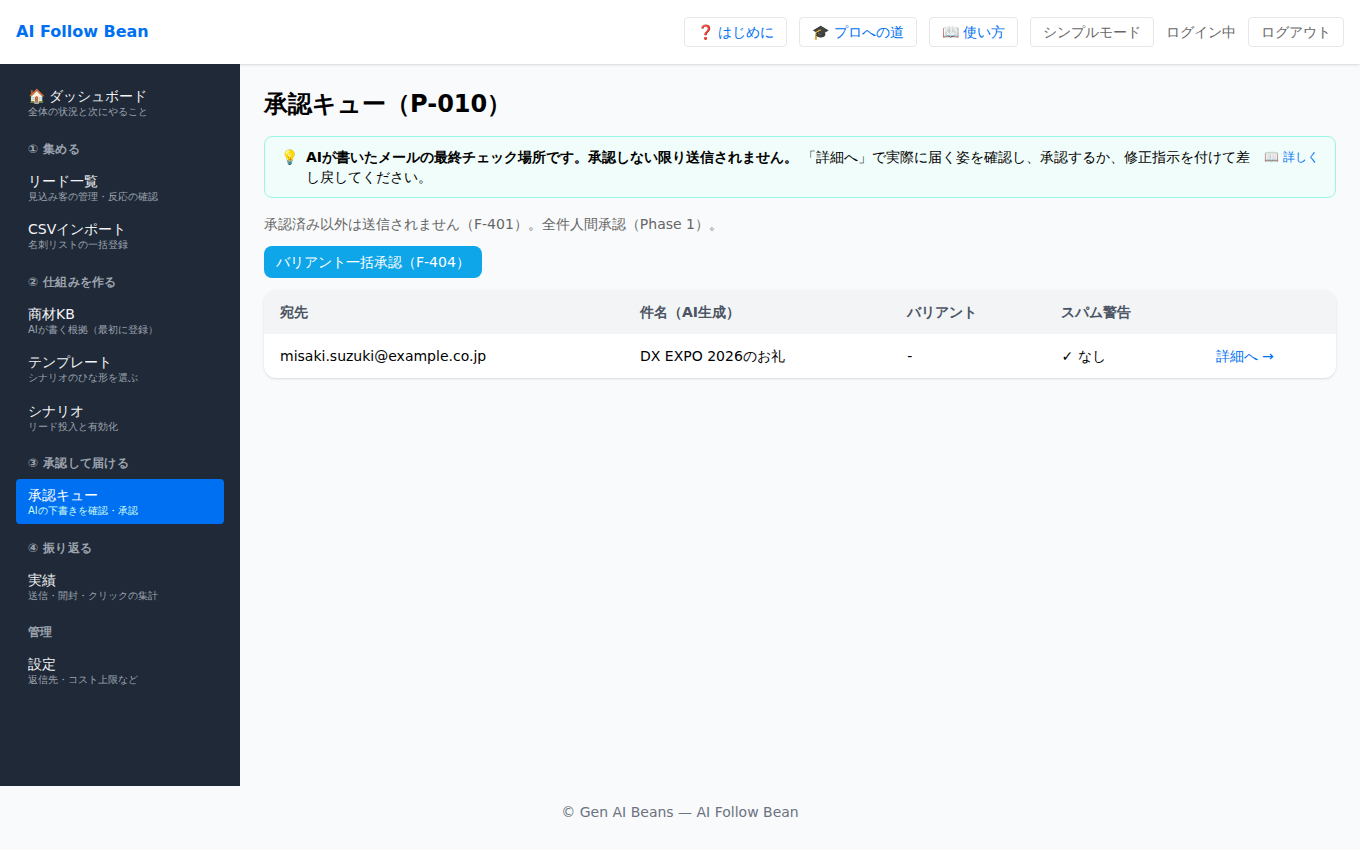Select シナリオ sidebar item
Image resolution: width=1360 pixels, height=850 pixels.
pyautogui.click(x=120, y=417)
